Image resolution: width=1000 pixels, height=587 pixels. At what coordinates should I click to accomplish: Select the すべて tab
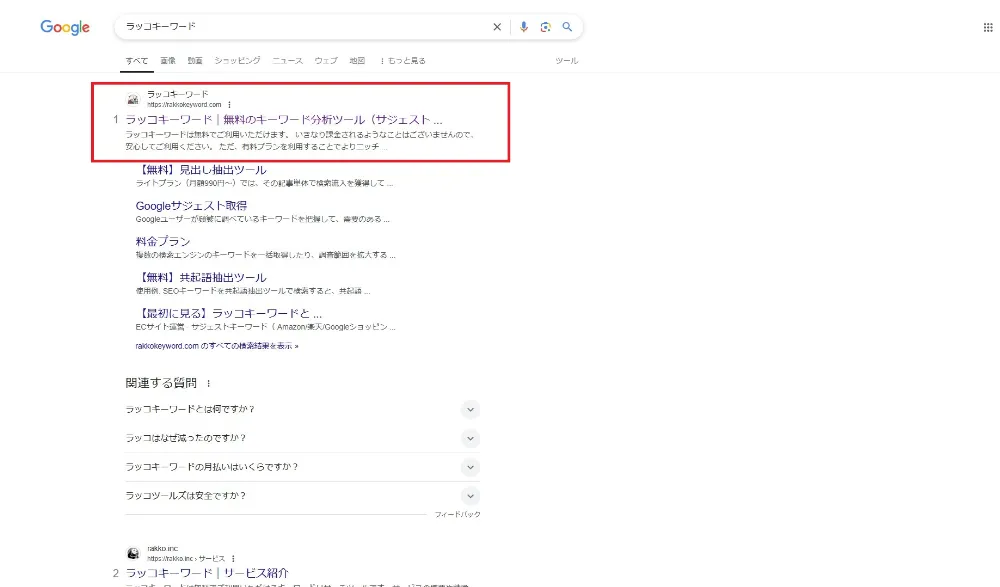pos(136,61)
